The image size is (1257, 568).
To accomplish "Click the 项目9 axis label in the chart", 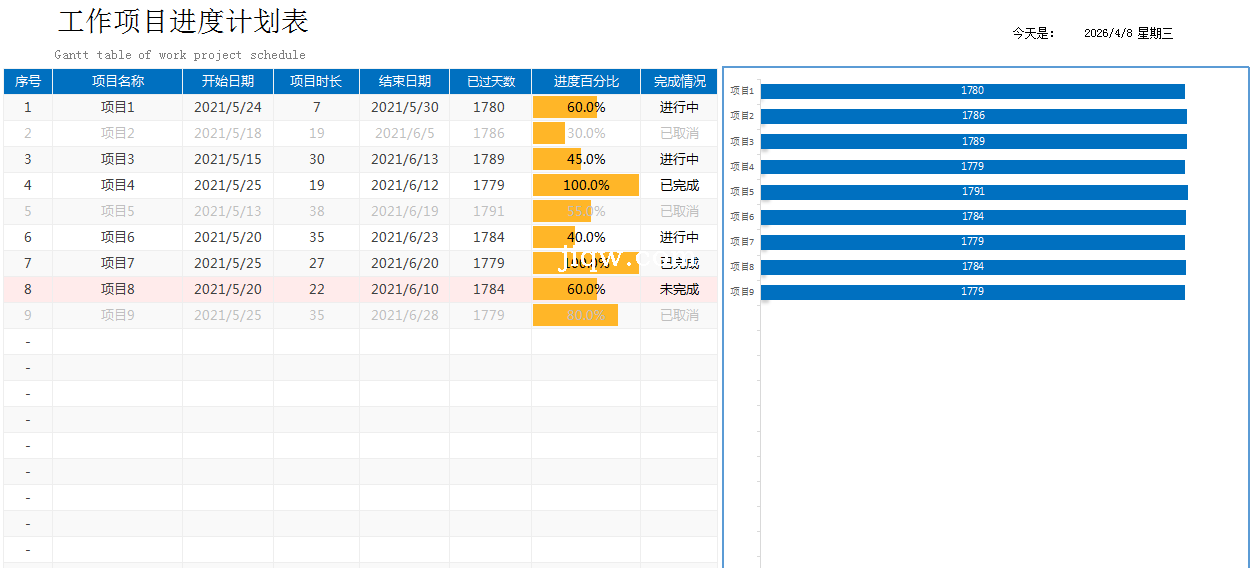I will tap(742, 292).
